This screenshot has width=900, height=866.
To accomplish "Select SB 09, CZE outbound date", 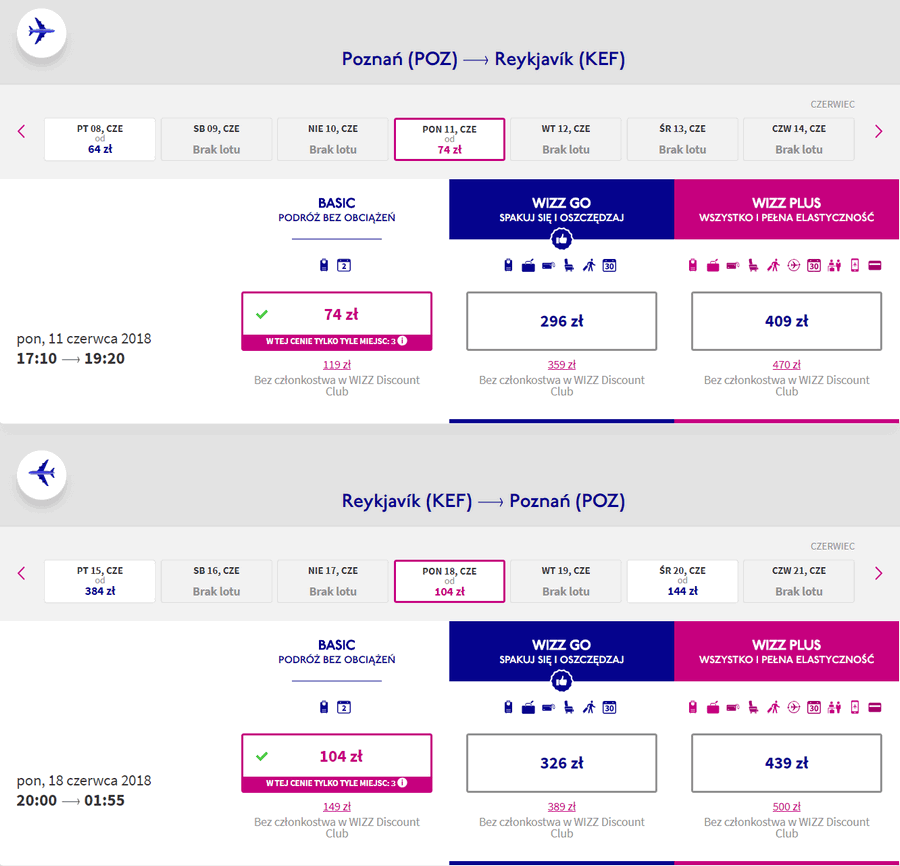I will pos(216,139).
